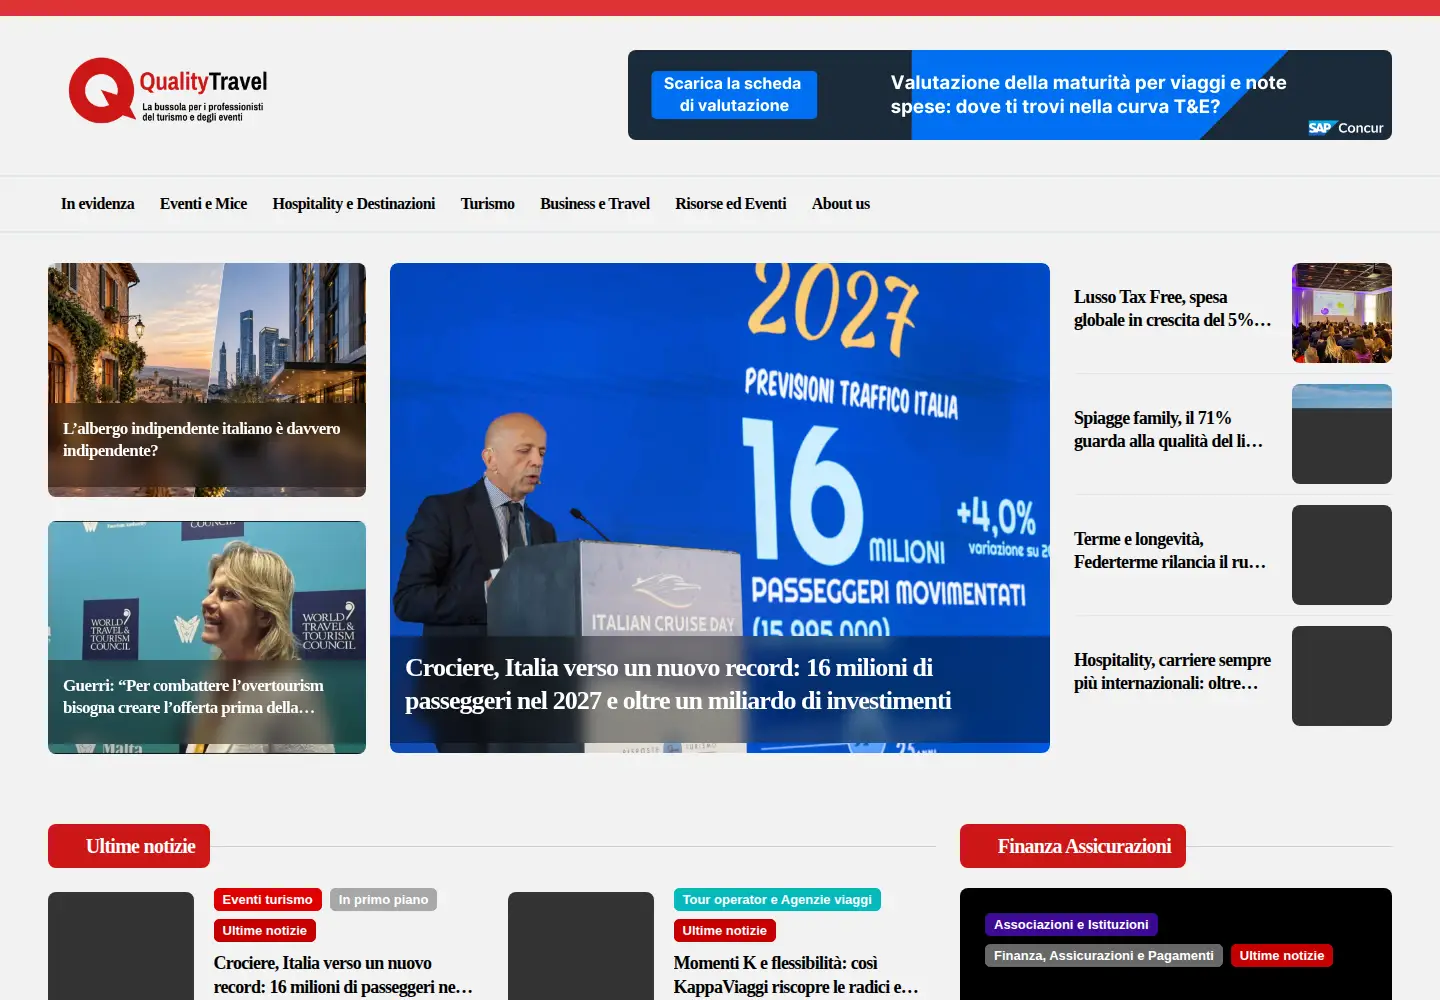Open 'Business e Travel' menu item
Image resolution: width=1440 pixels, height=1000 pixels.
(595, 204)
